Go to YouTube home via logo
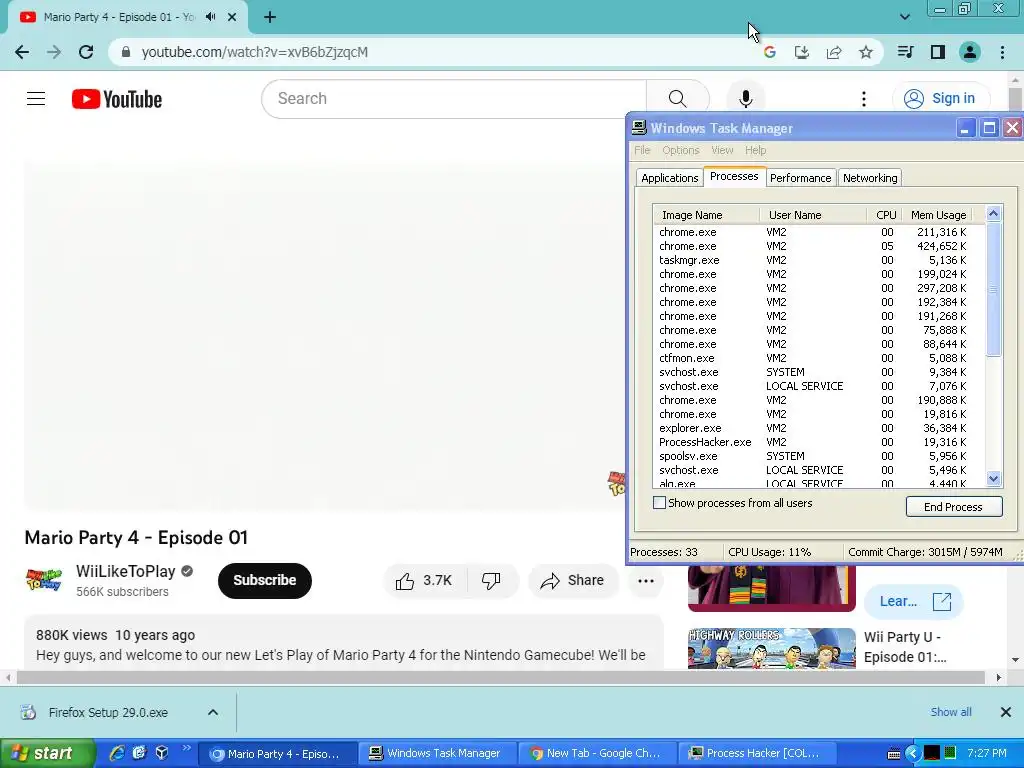The image size is (1024, 768). tap(117, 99)
